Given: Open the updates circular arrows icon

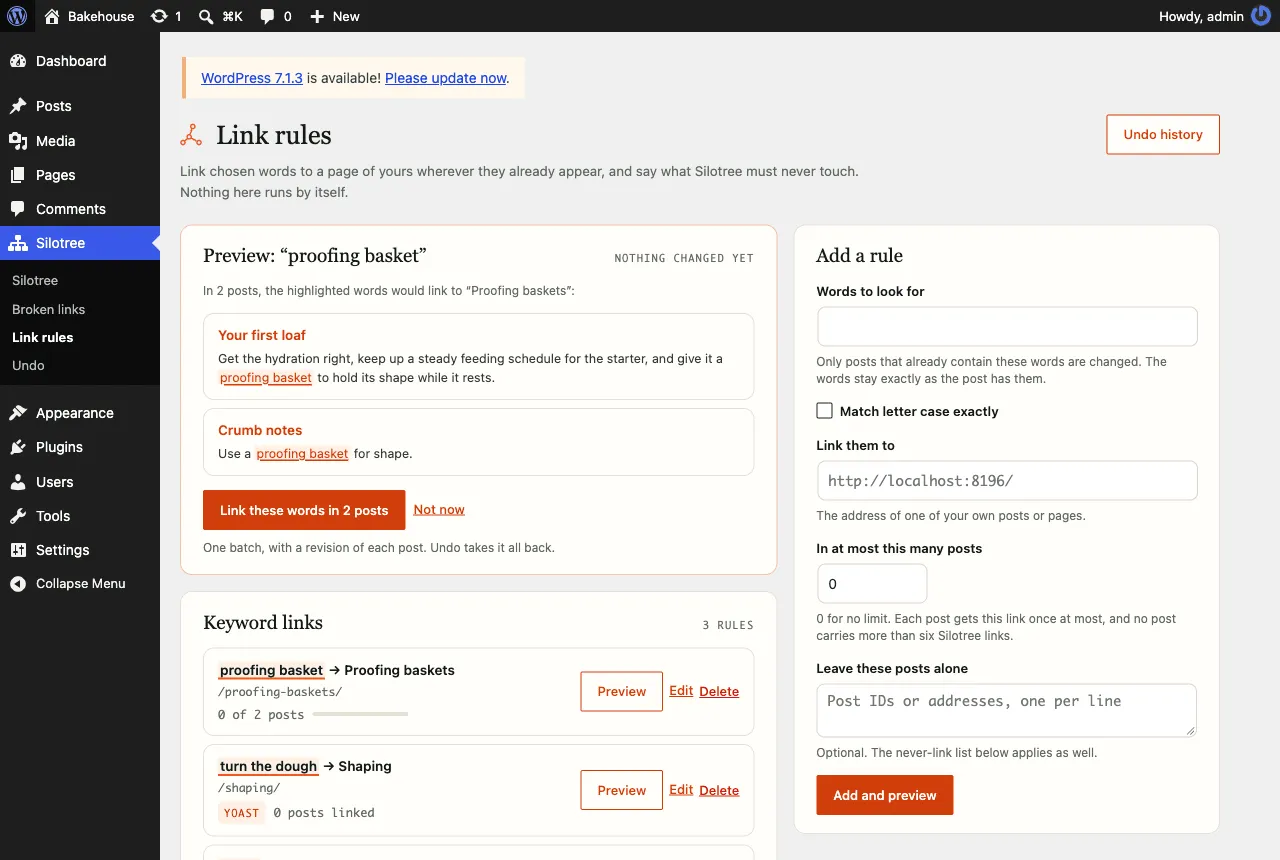Looking at the screenshot, I should 159,16.
